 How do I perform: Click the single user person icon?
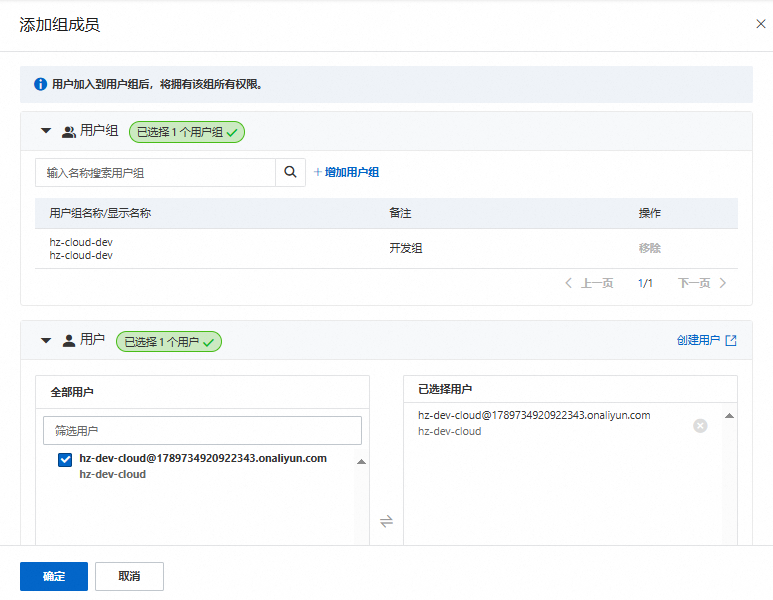coord(69,341)
